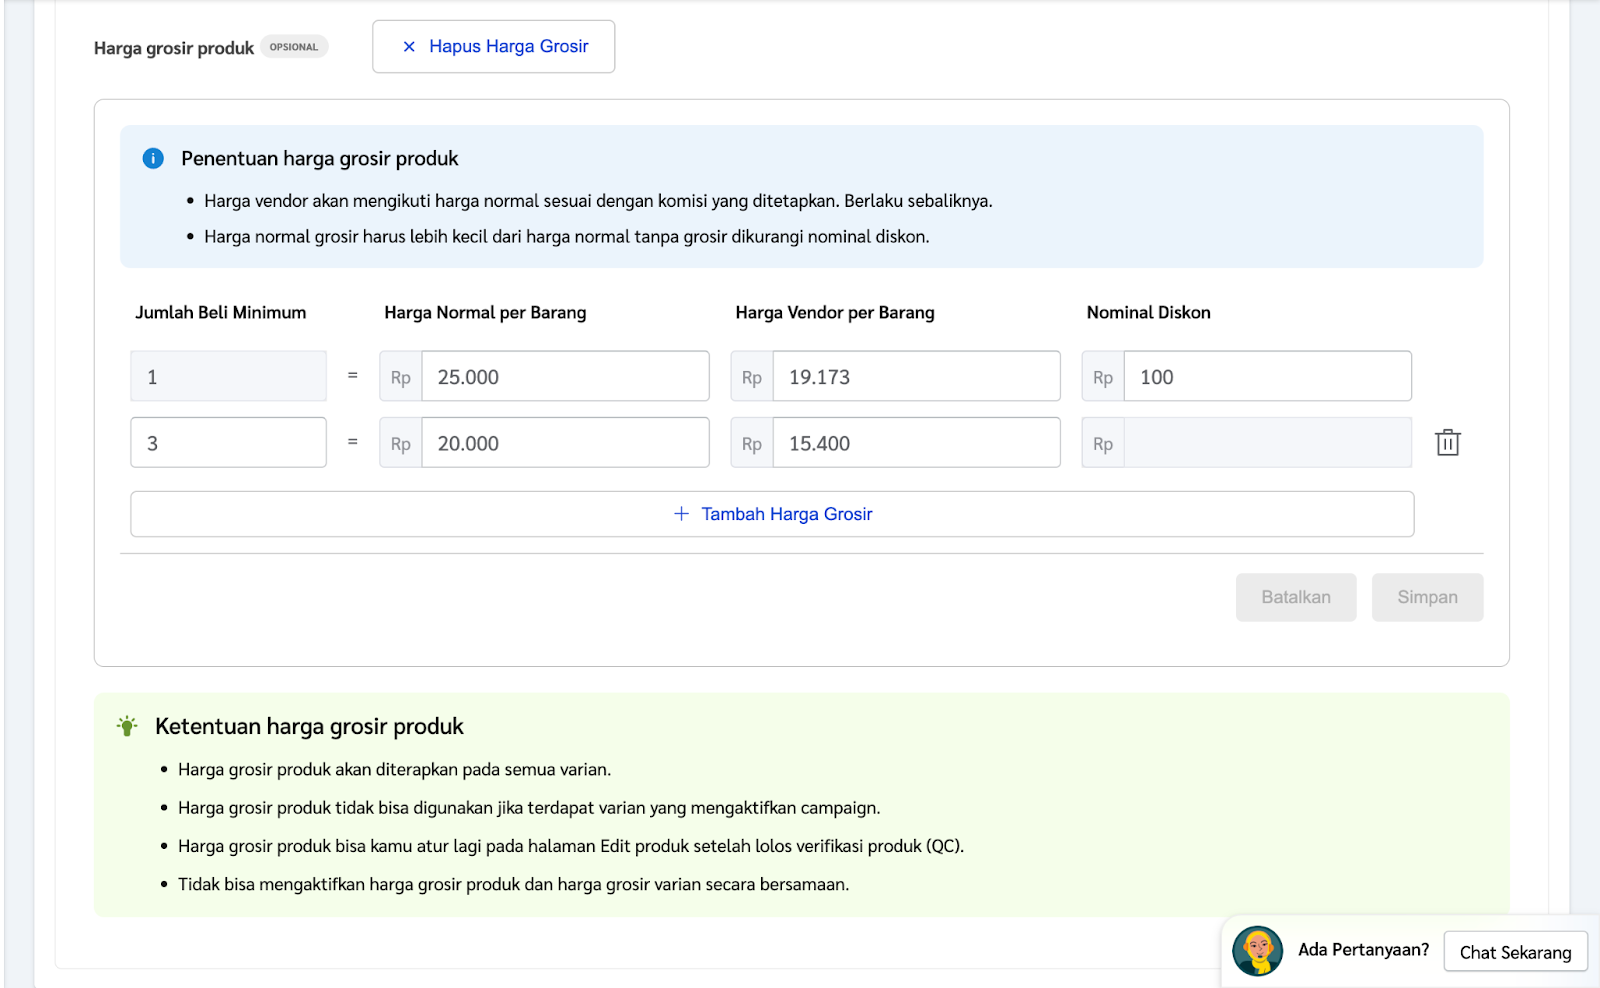Click the OPSIONAL badge next to Harga grosir produk

[x=295, y=46]
